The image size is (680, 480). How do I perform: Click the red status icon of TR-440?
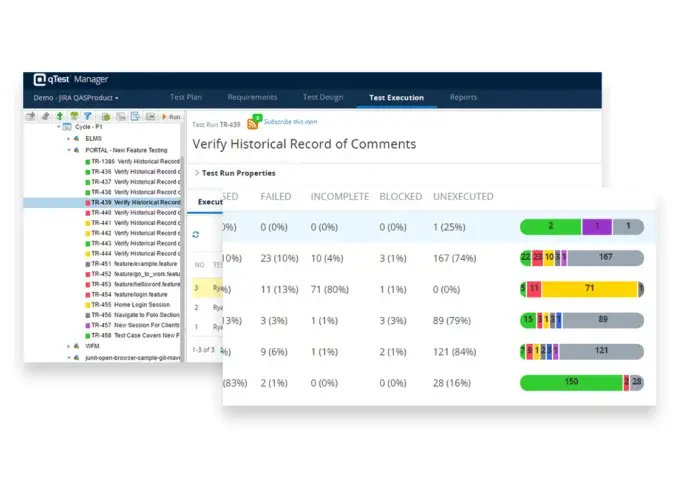89,213
